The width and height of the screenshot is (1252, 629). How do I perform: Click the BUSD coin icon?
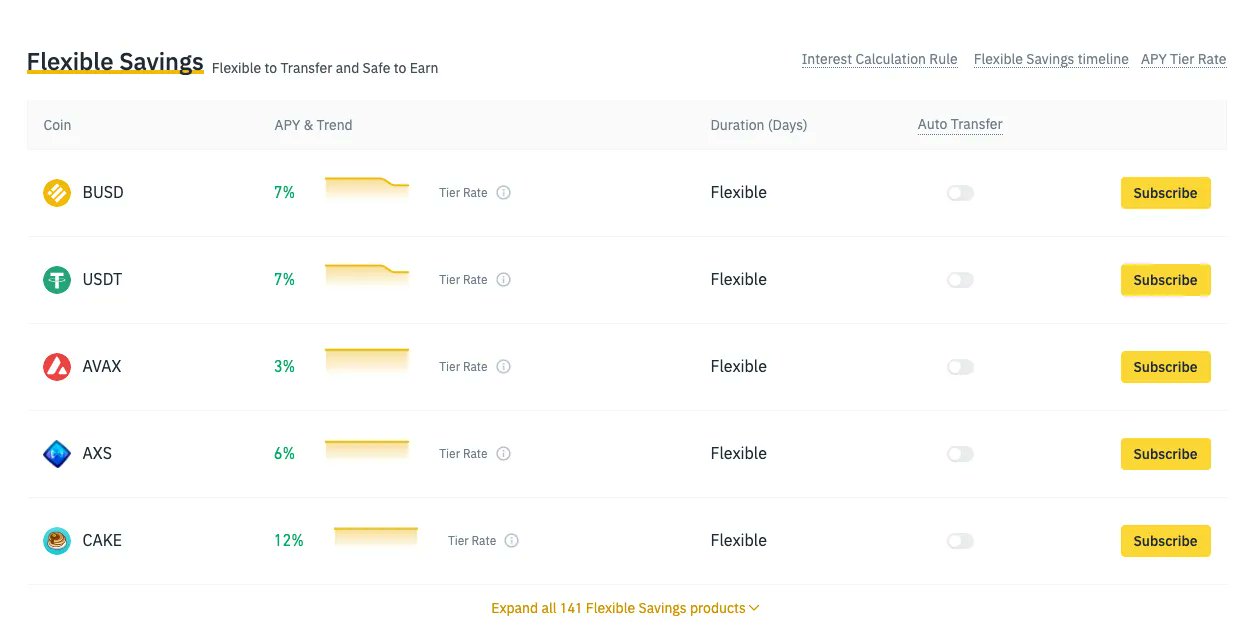click(x=57, y=192)
